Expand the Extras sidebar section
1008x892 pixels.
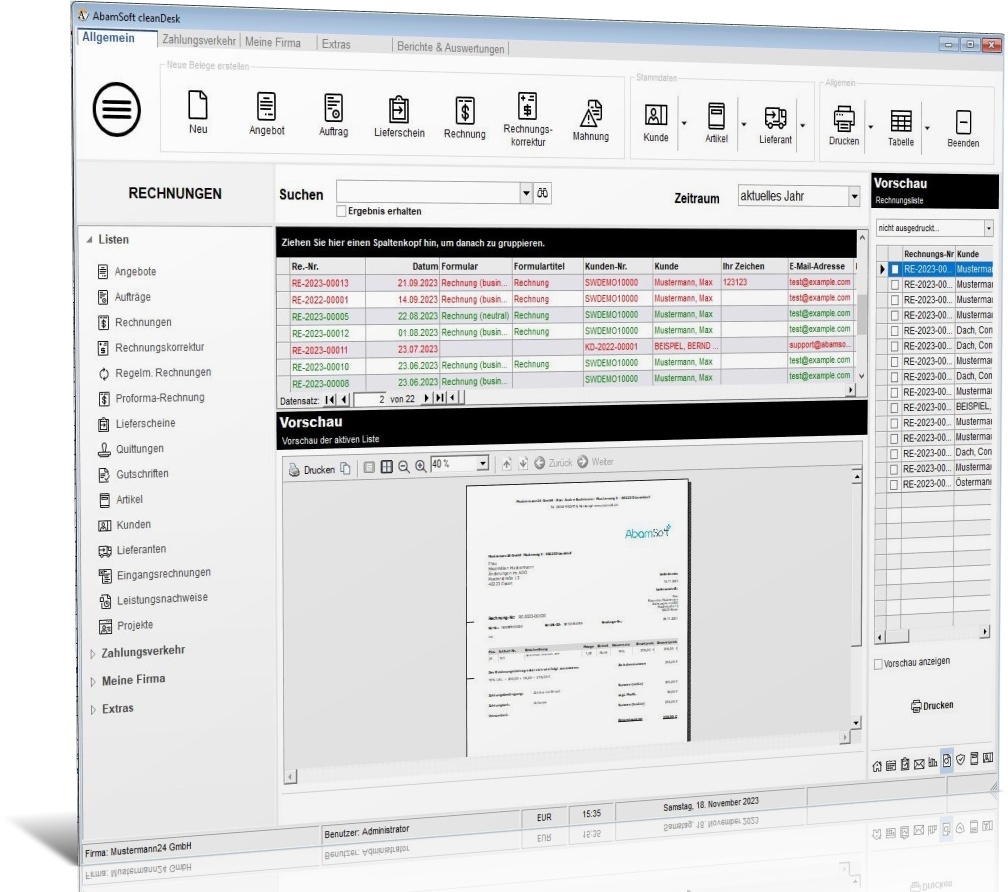click(x=93, y=709)
